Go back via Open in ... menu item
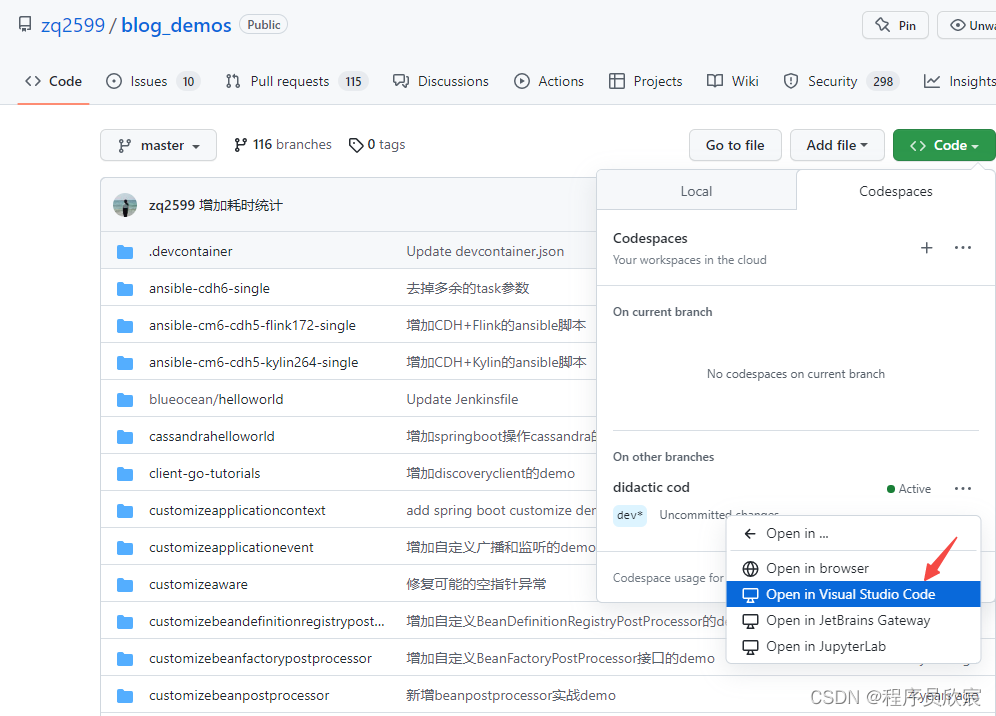 click(853, 534)
